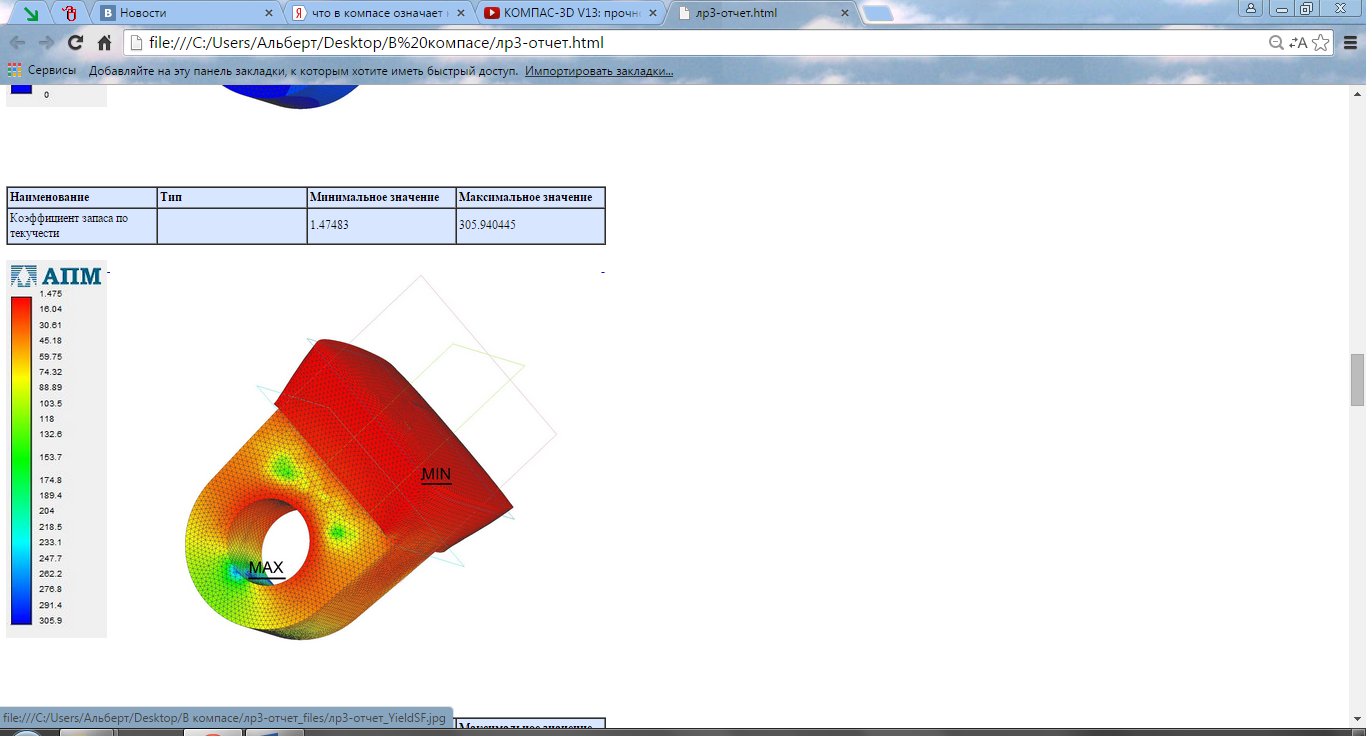Click the browser forward arrow

tap(46, 43)
